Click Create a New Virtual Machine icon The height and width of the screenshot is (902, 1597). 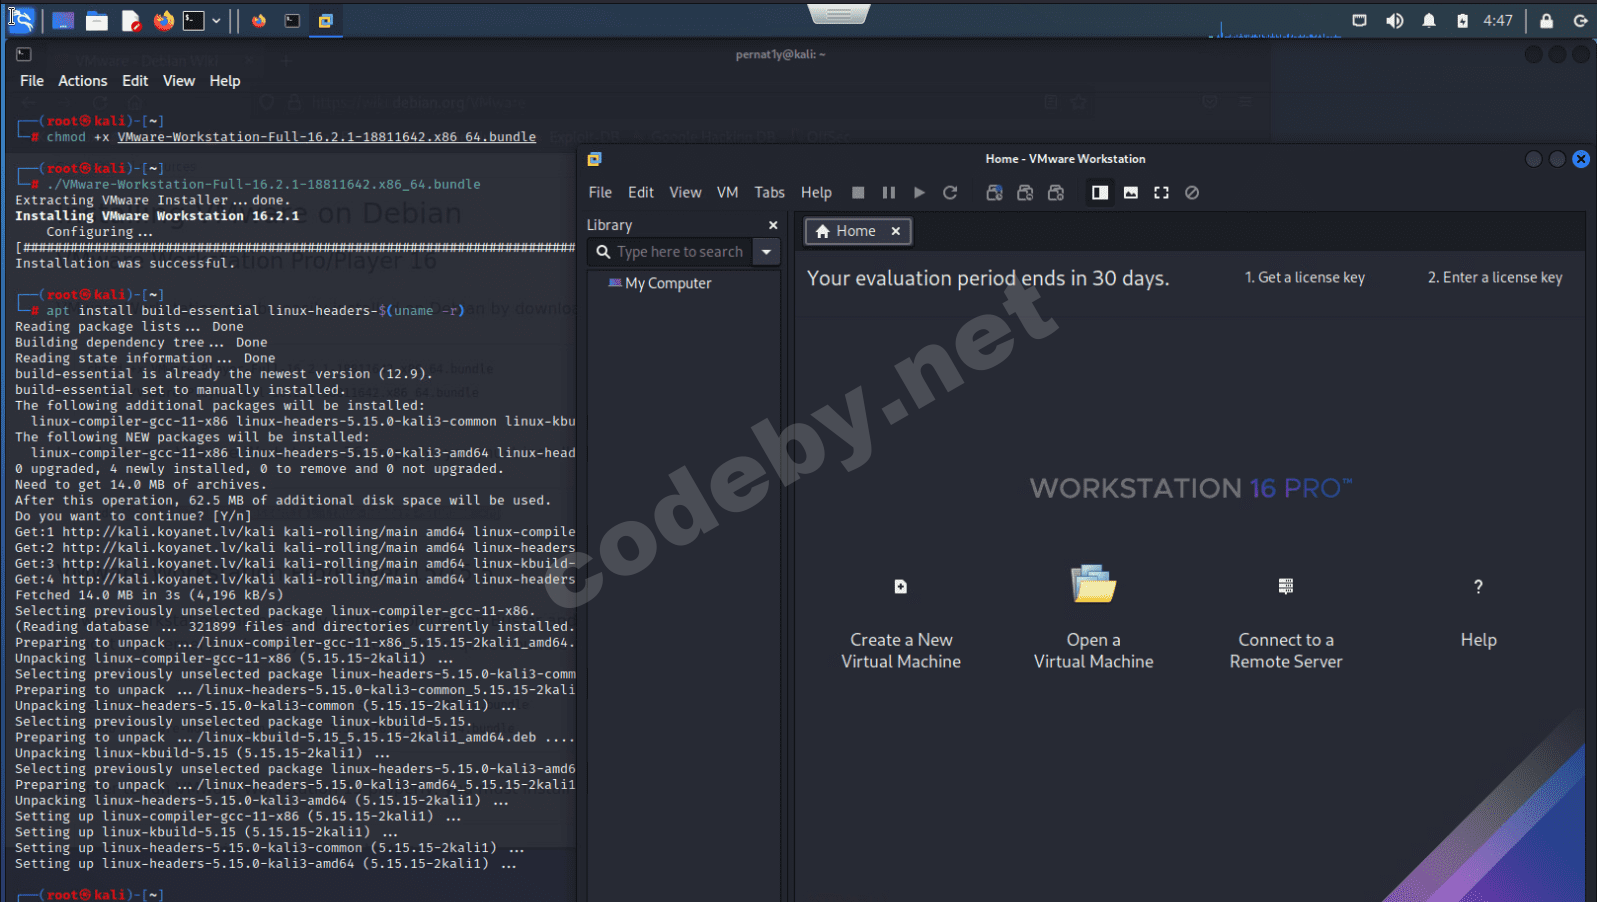900,587
